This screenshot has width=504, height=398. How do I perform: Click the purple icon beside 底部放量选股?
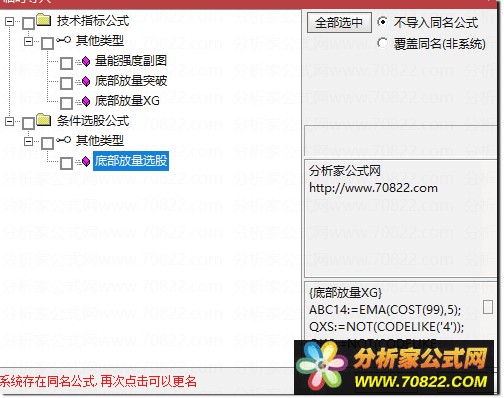click(x=86, y=161)
